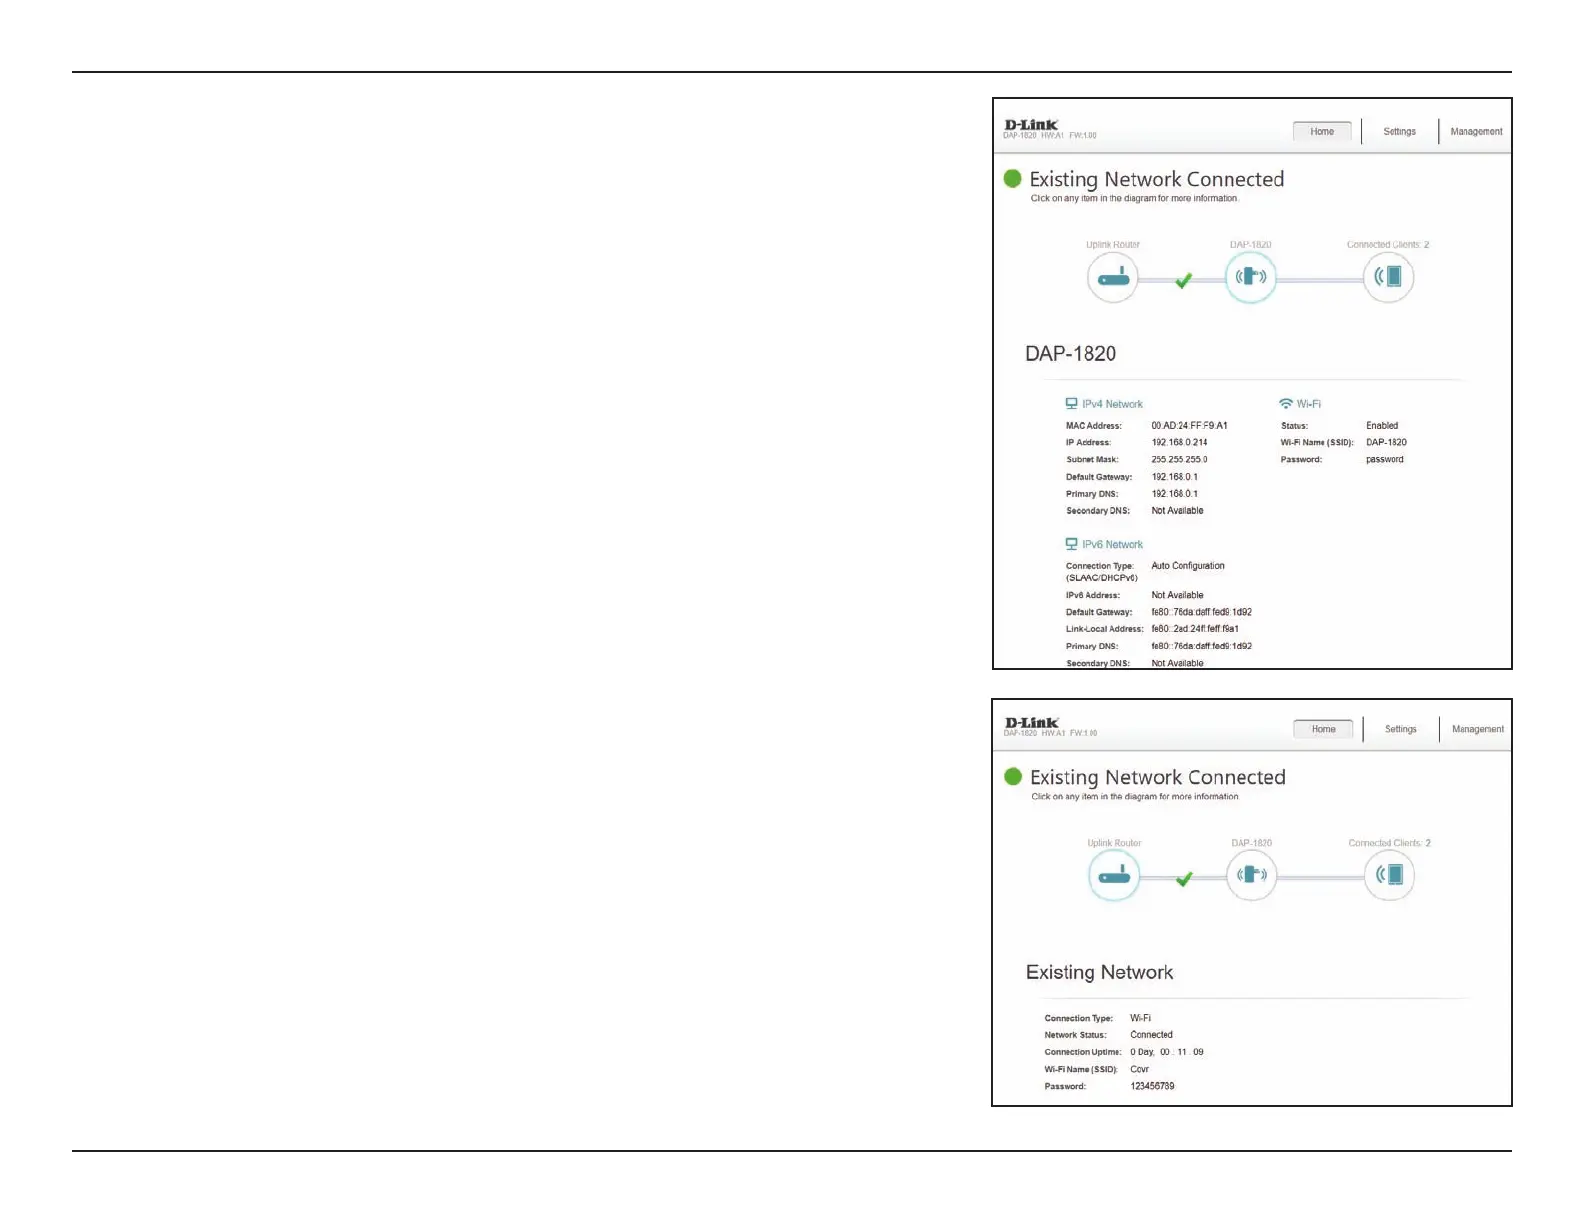Select the Wi-Fi Status value "Enabled"
The image size is (1584, 1224).
[1382, 426]
